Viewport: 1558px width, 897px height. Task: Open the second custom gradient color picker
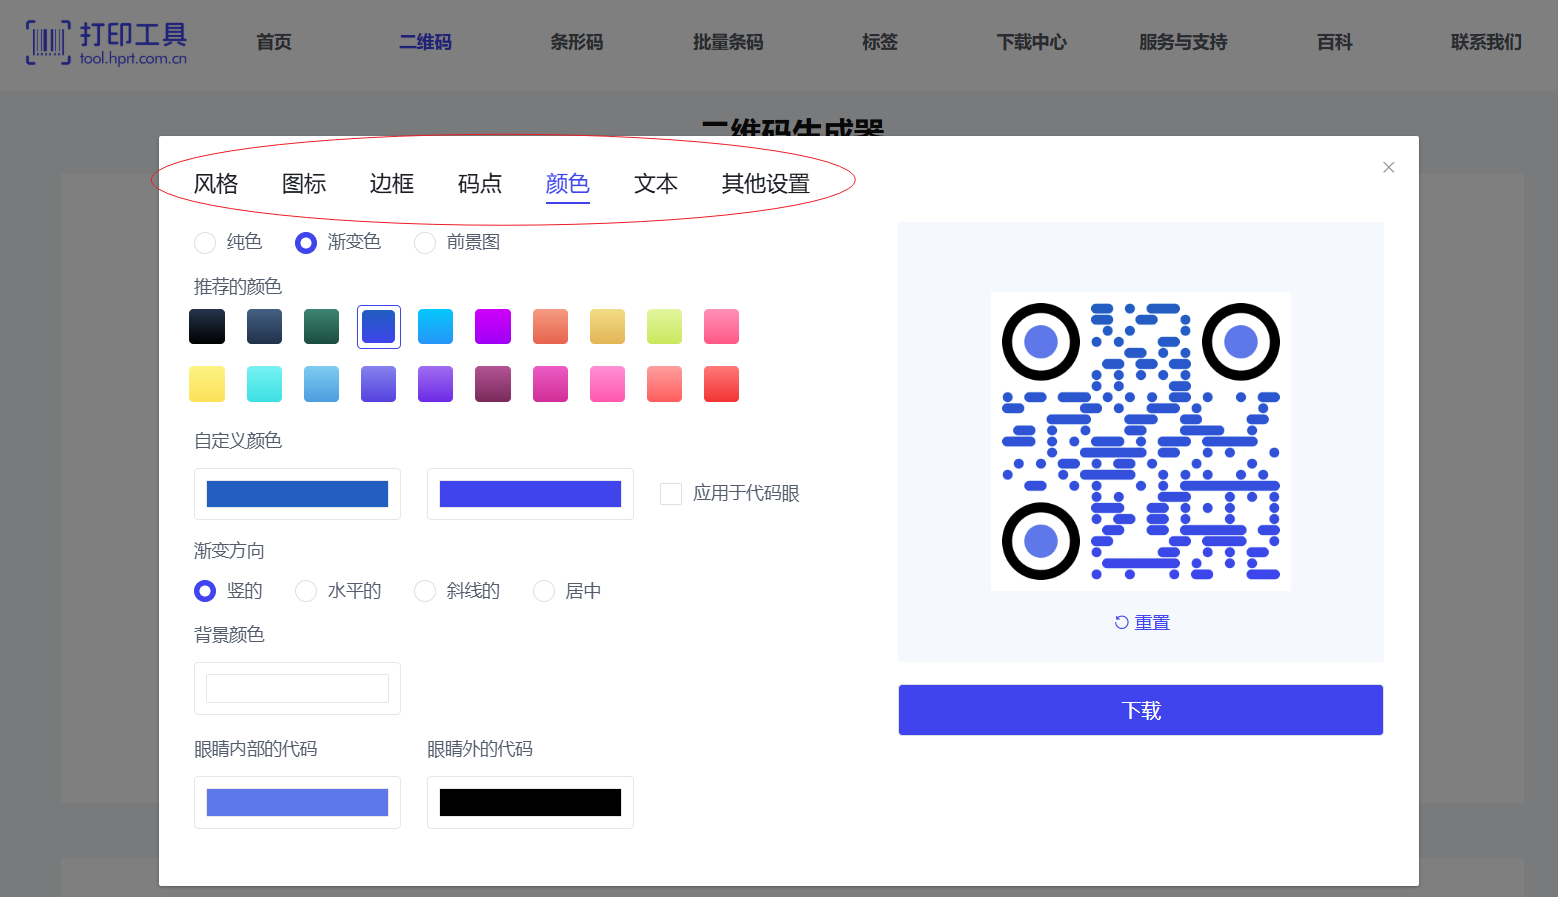click(530, 494)
